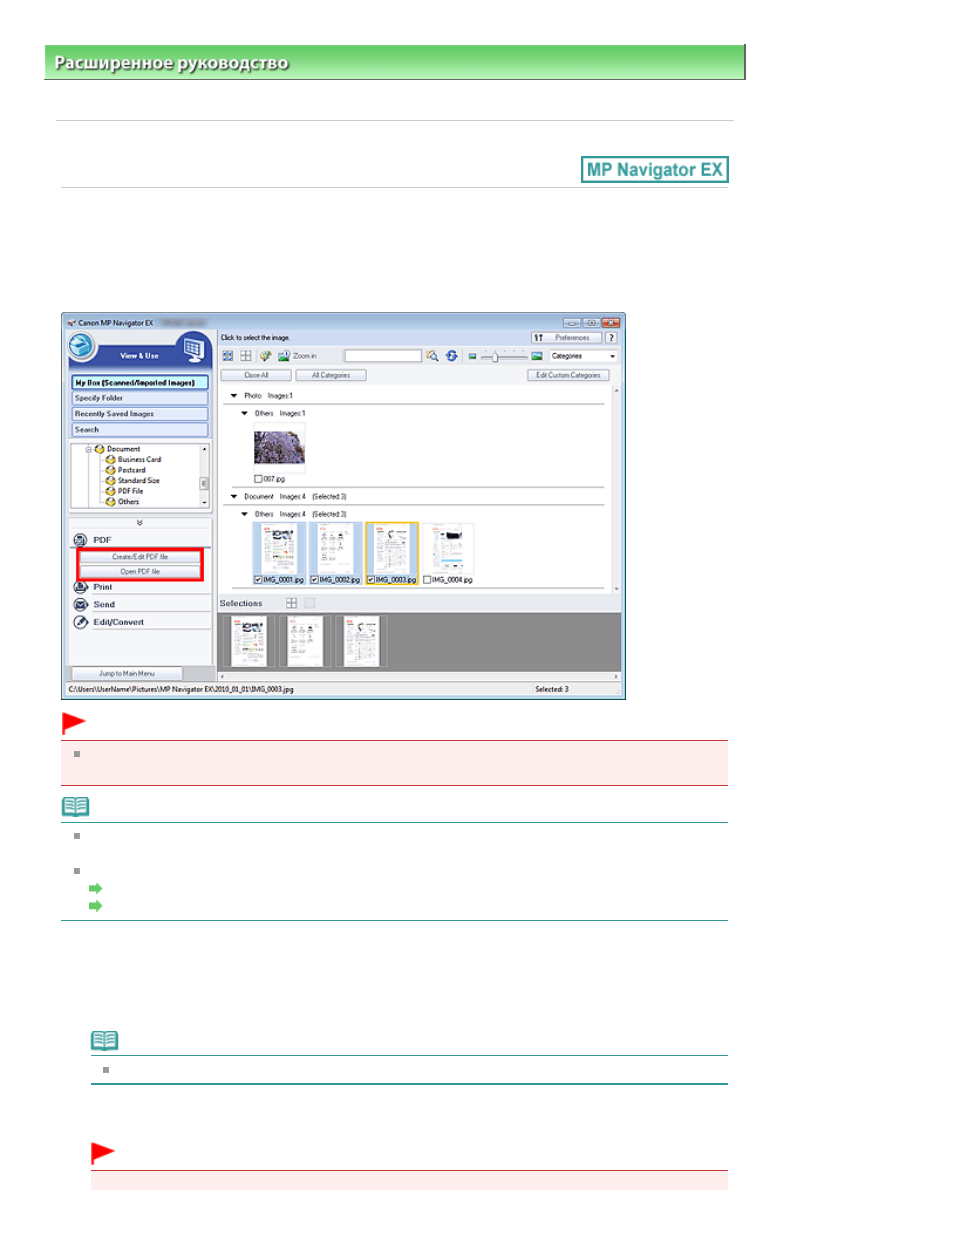The image size is (954, 1235).
Task: Click the Close All button
Action: coord(257,375)
